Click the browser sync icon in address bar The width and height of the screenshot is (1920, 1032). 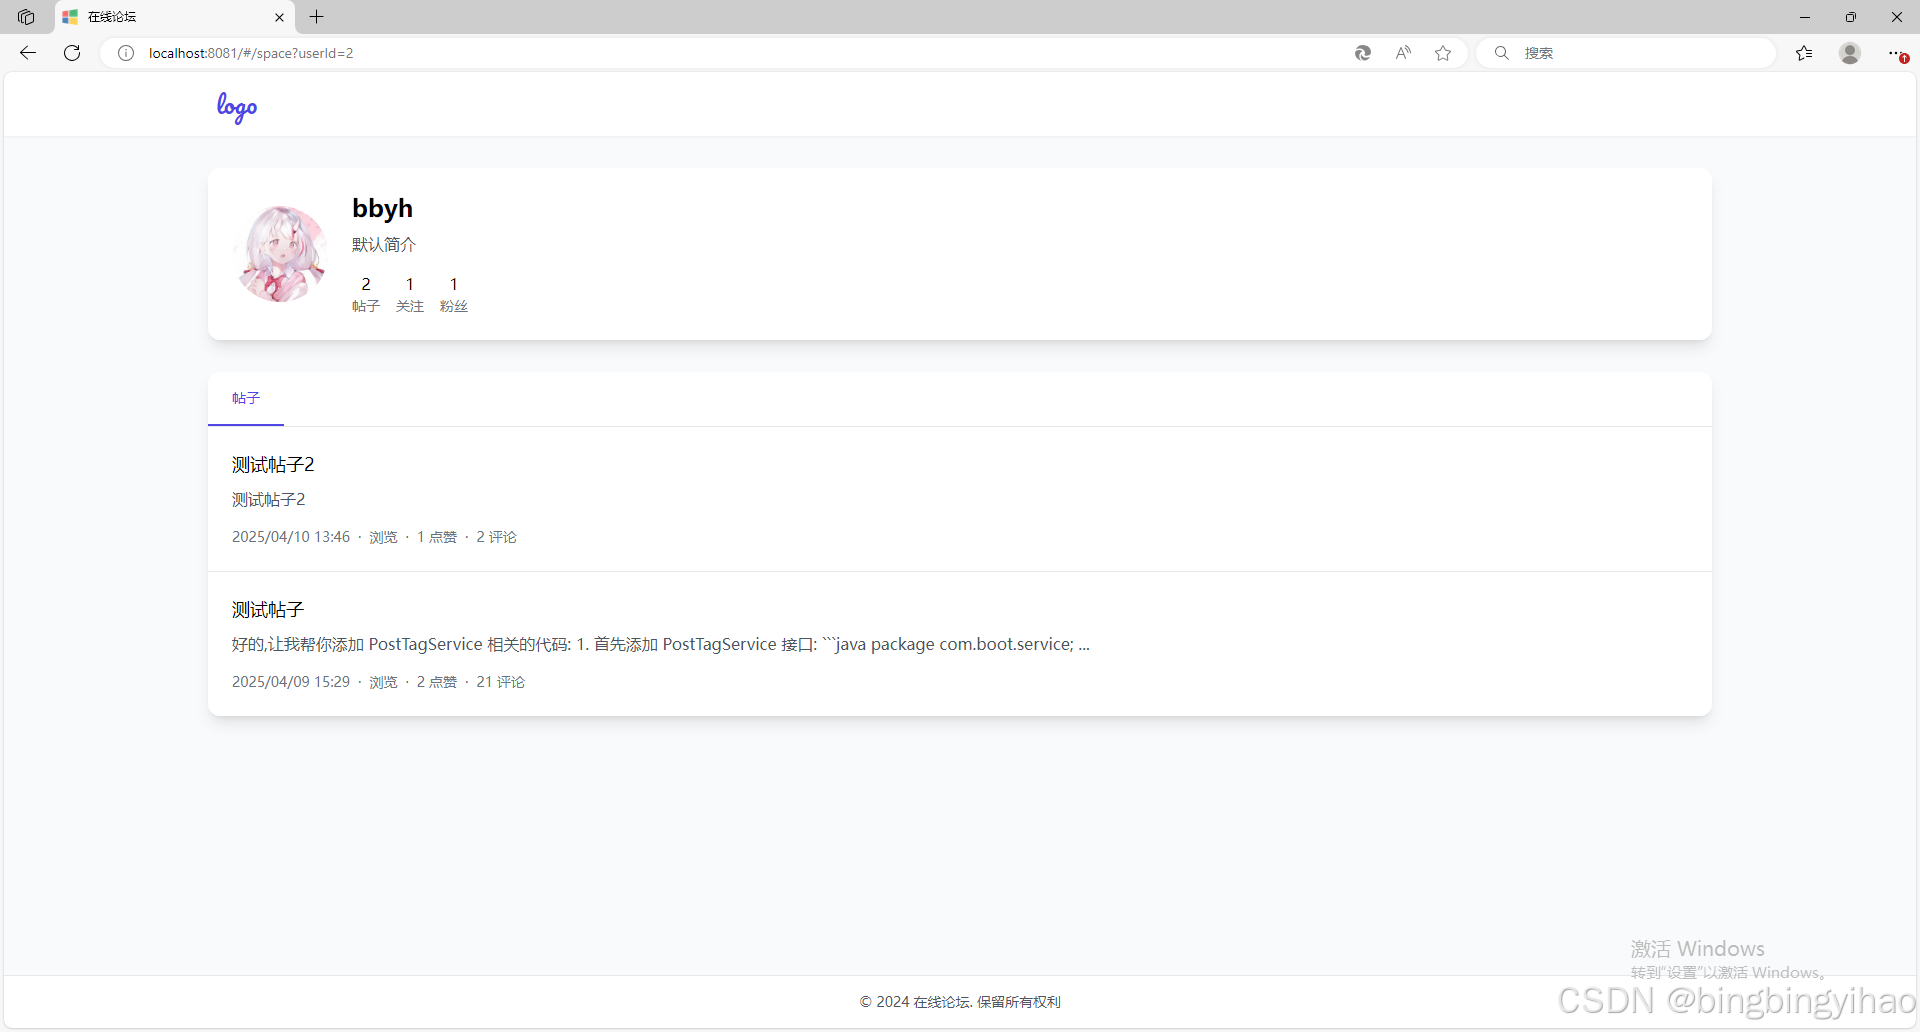coord(1363,53)
